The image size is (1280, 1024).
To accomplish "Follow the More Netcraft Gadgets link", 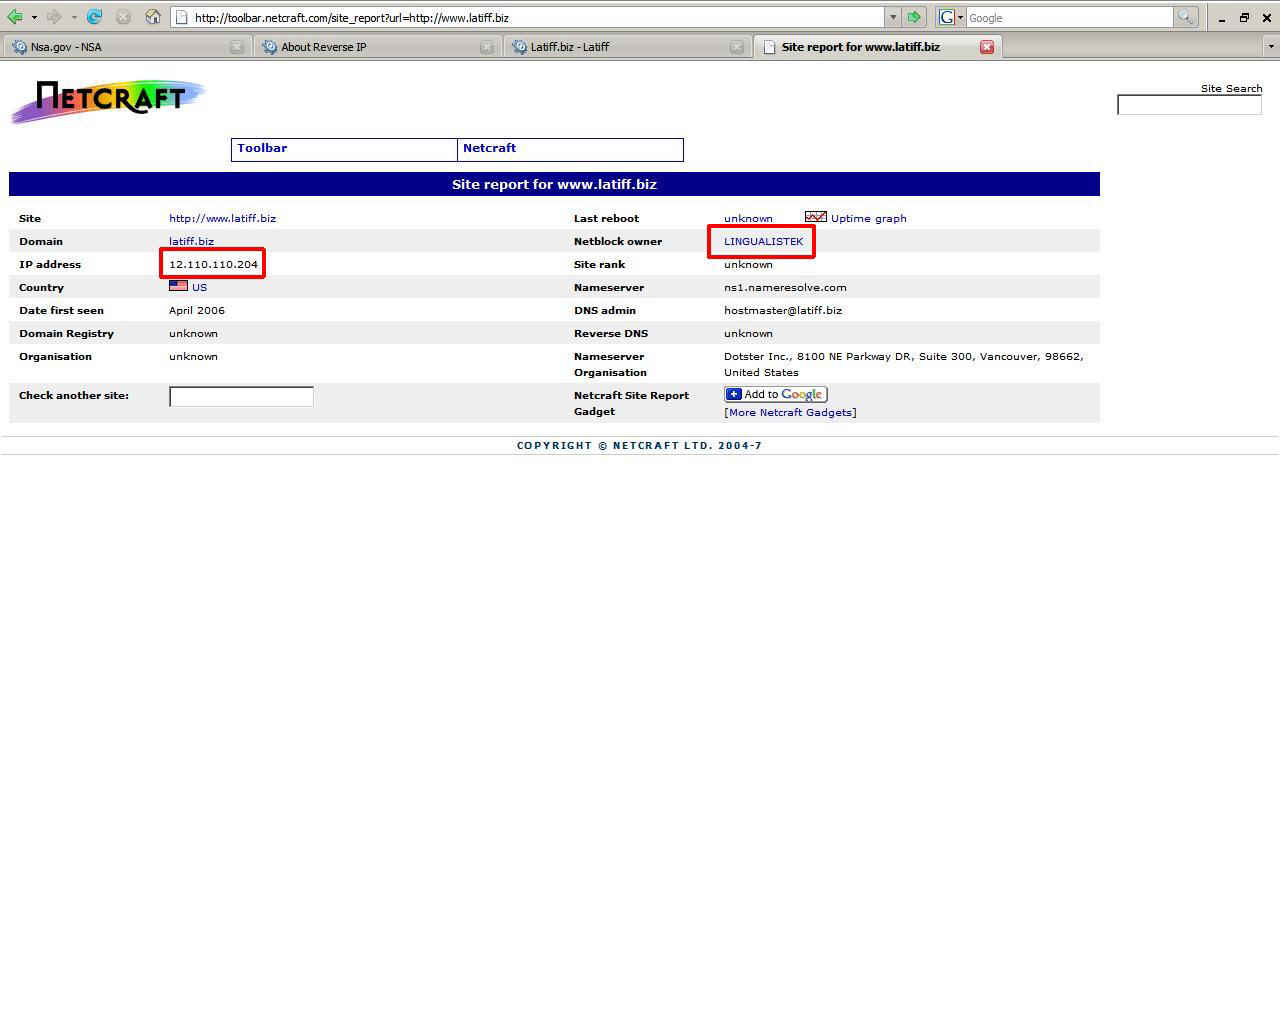I will pos(790,412).
